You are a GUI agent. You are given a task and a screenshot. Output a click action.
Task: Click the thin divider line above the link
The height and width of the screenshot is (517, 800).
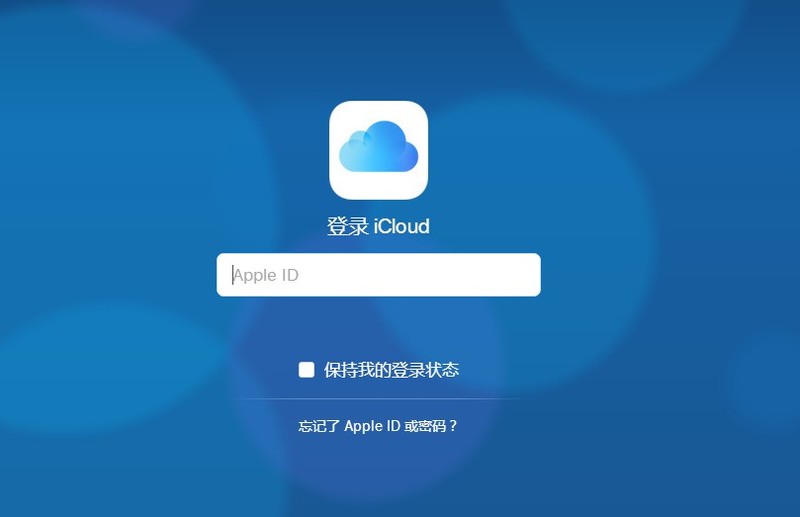(x=378, y=398)
